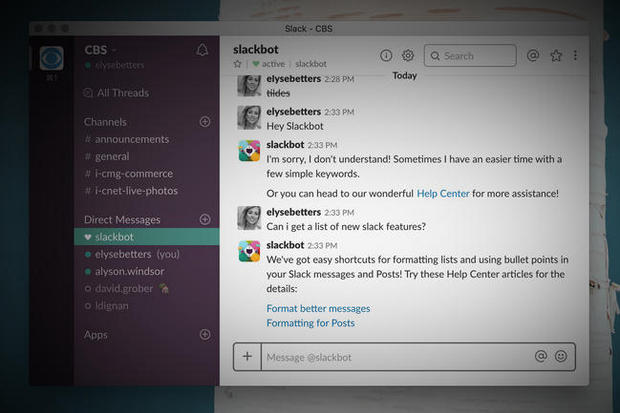
Task: Click plus button to attach file
Action: click(x=248, y=356)
